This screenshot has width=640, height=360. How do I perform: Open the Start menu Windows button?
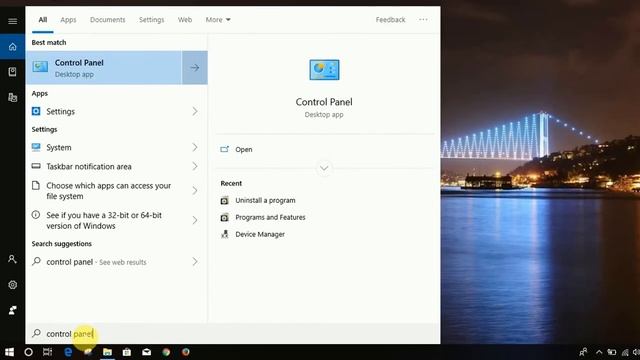(9, 352)
